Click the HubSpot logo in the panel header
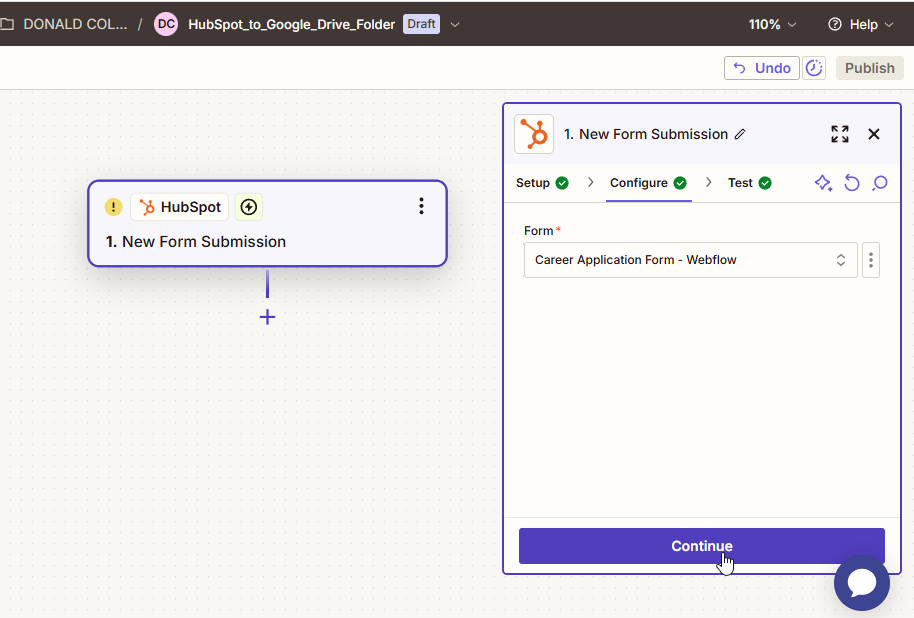 pos(534,134)
